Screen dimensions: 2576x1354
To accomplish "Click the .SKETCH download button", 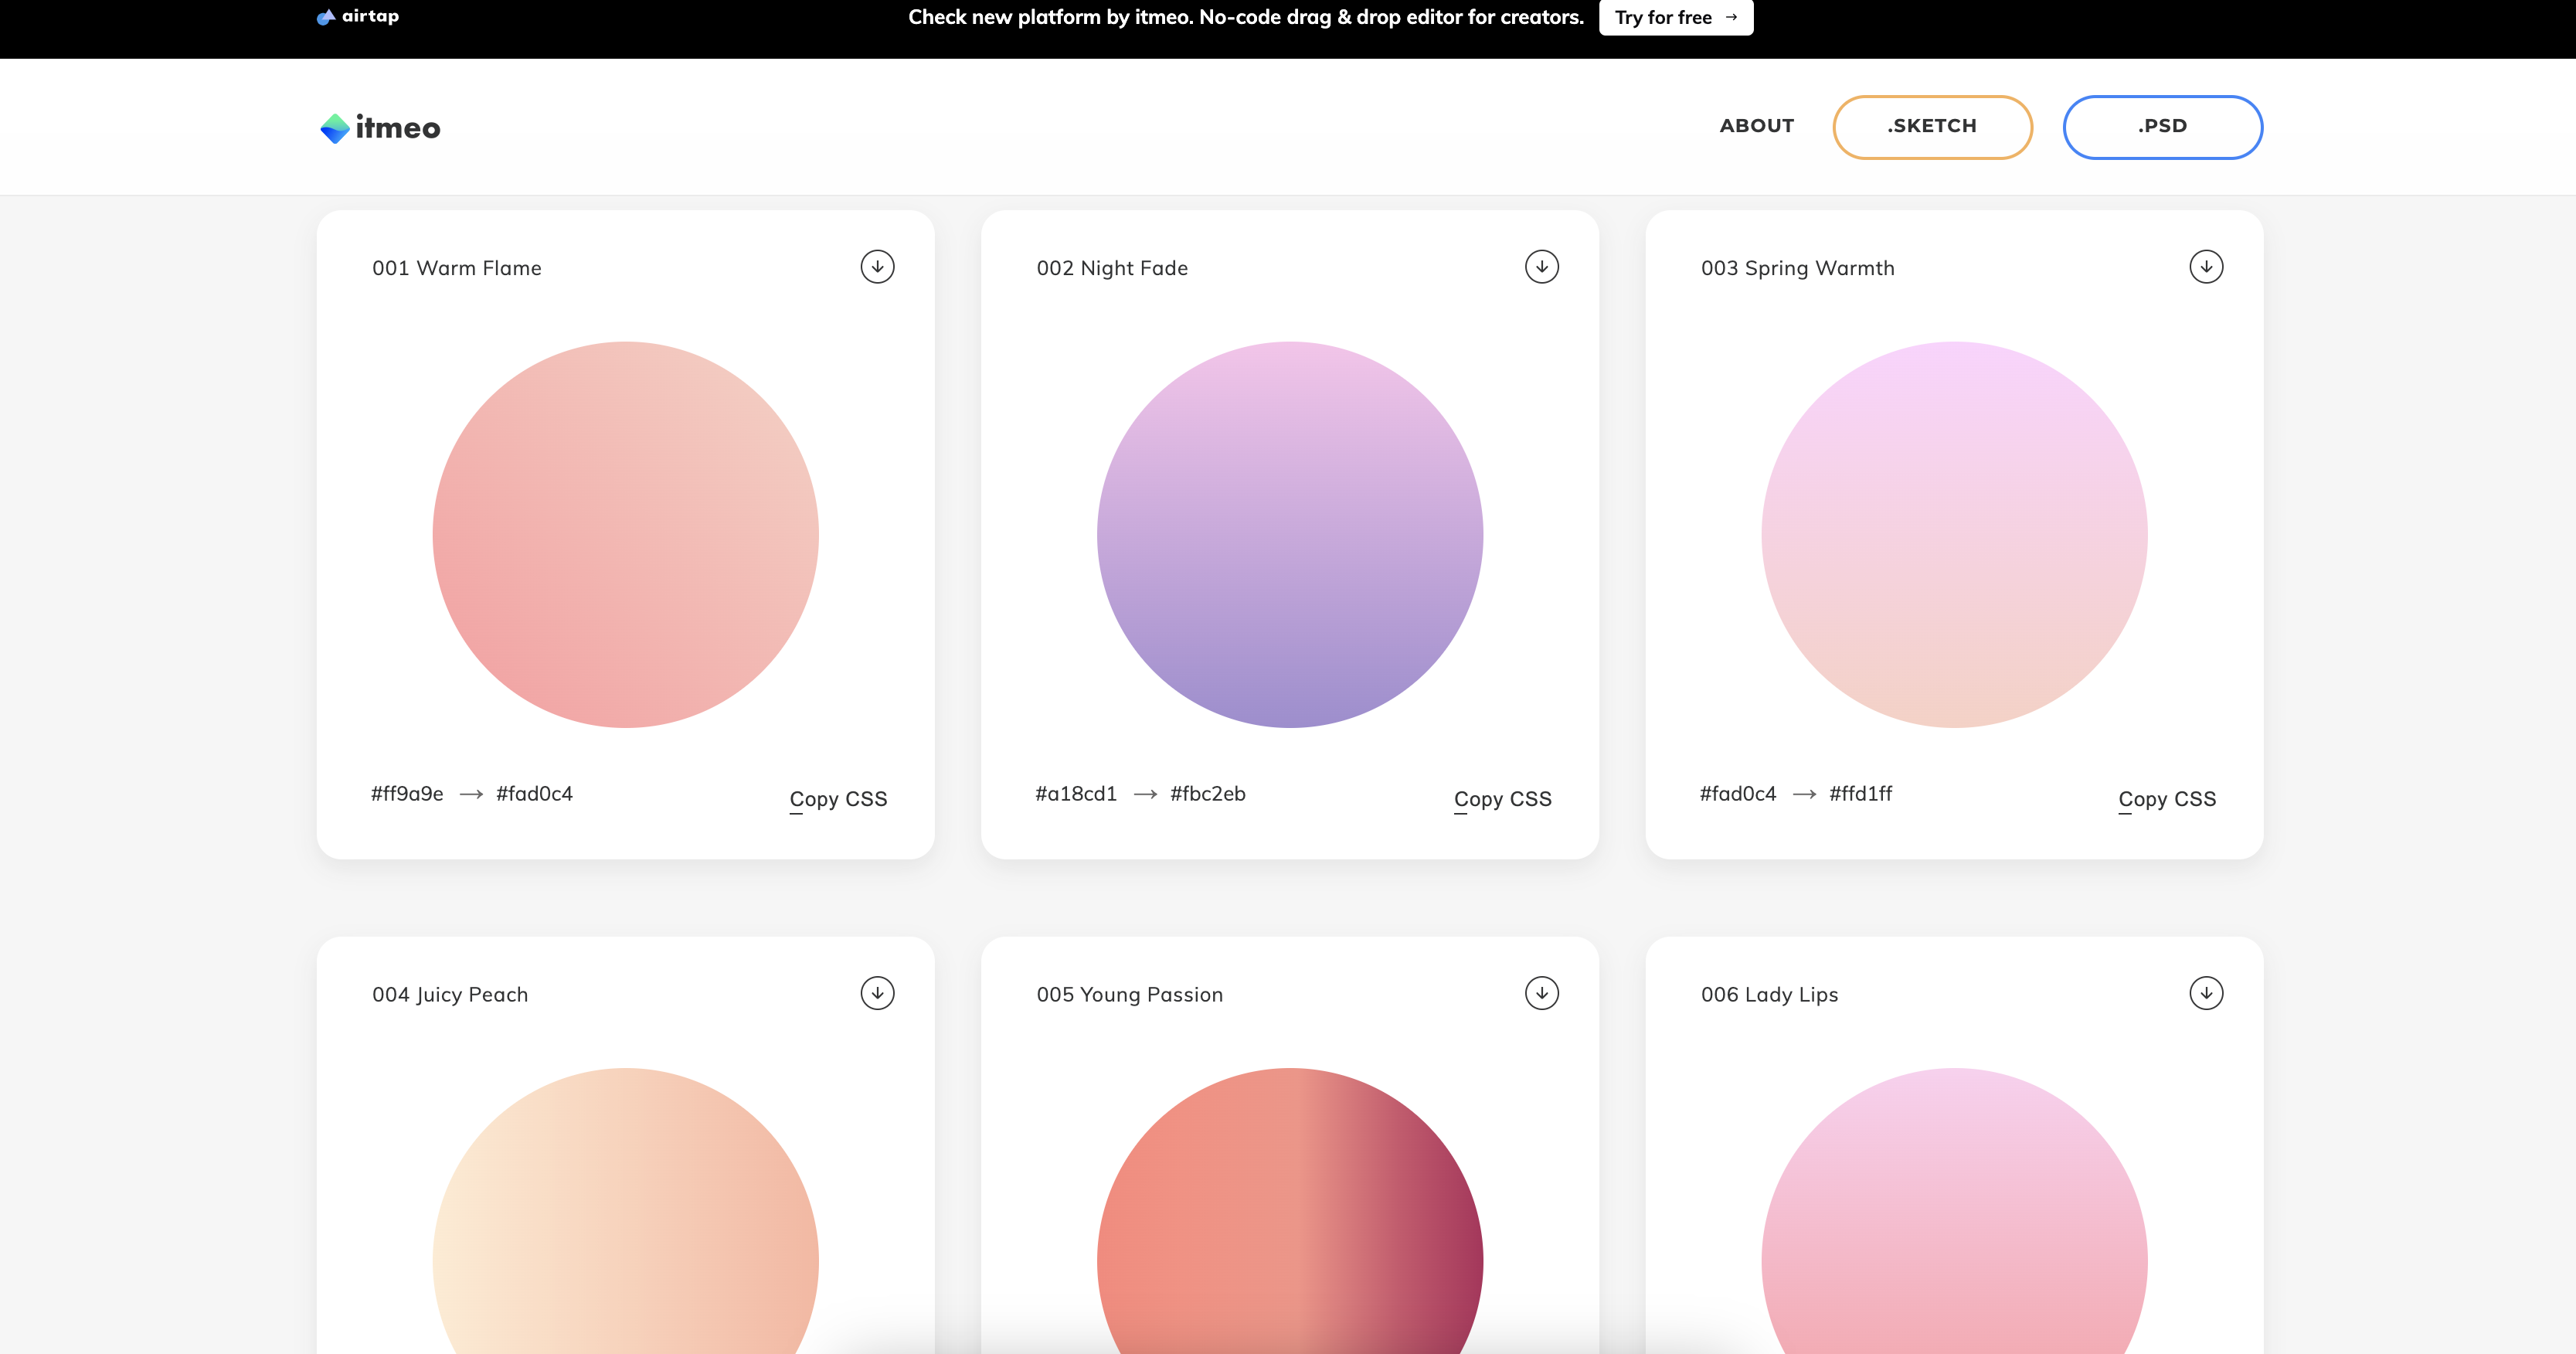I will (x=1932, y=127).
